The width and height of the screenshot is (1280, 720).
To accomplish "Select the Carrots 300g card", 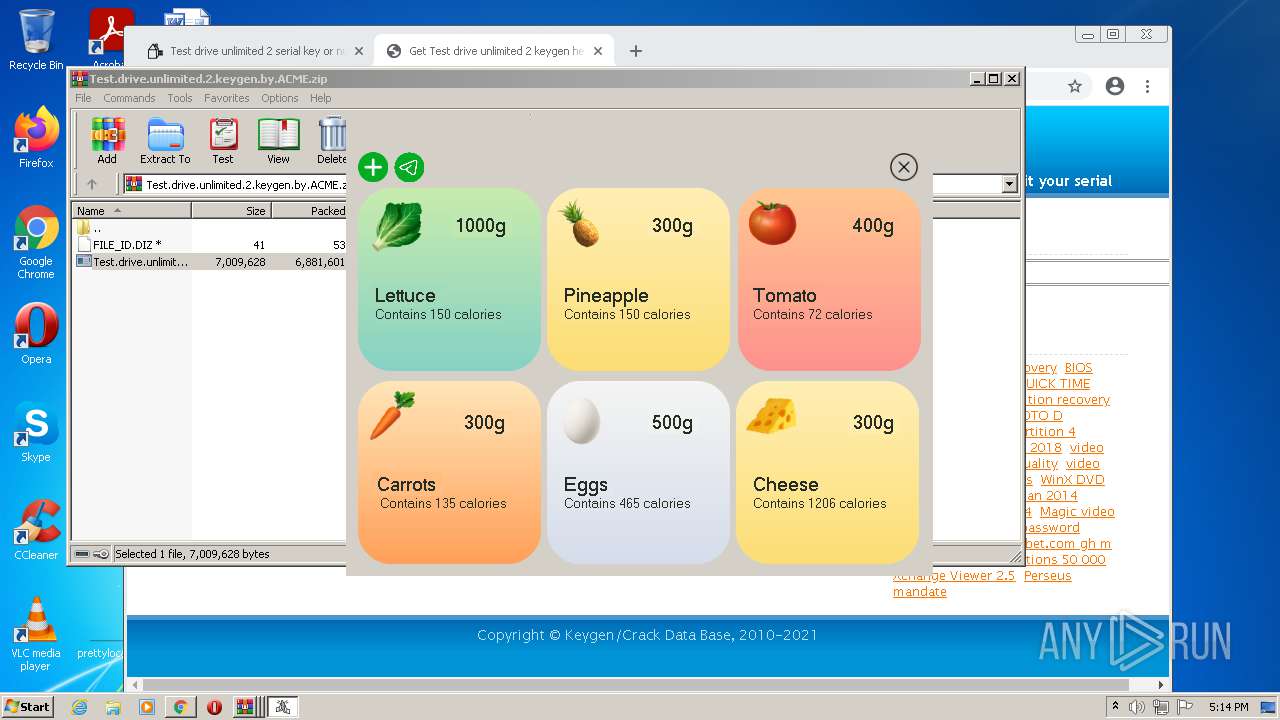I will (449, 472).
